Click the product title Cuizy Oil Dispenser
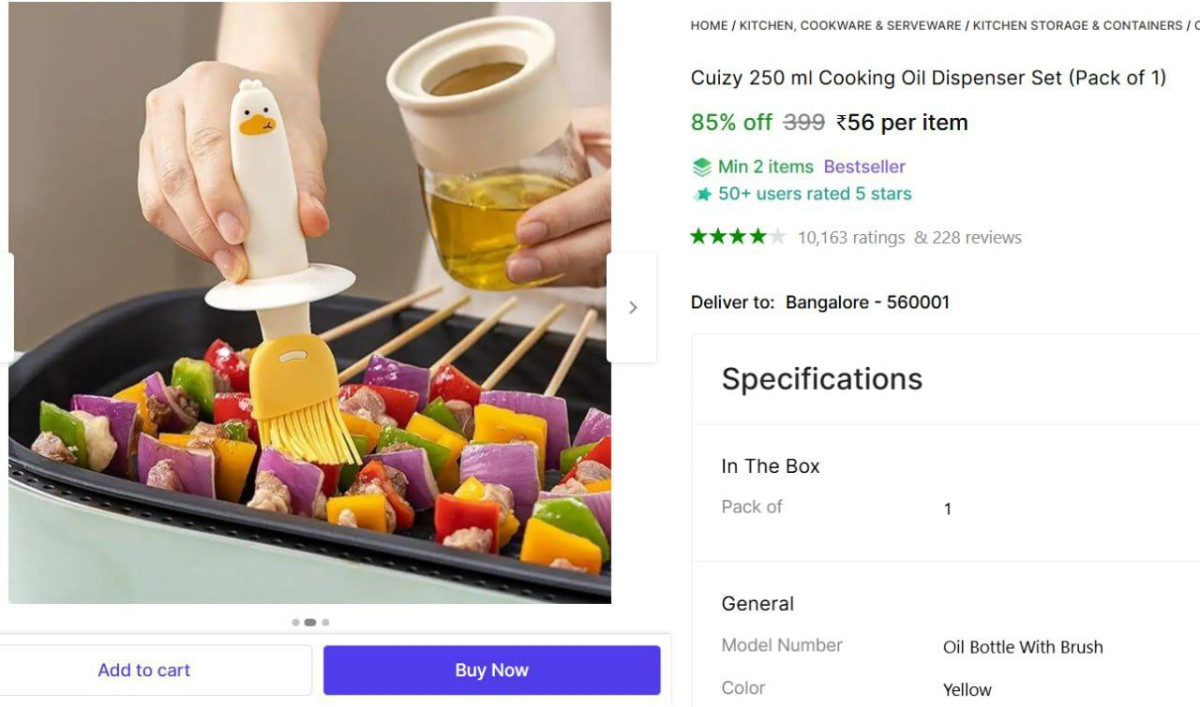The width and height of the screenshot is (1200, 707). coord(928,78)
